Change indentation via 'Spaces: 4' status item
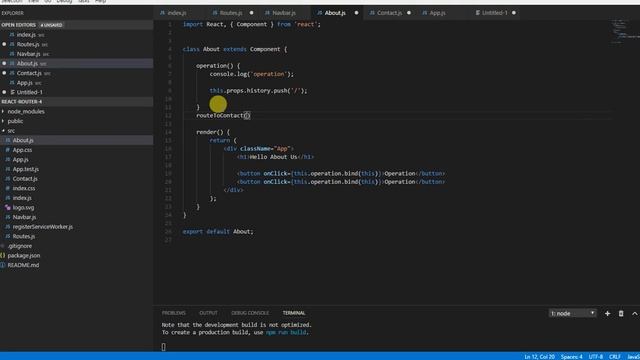 click(x=571, y=357)
